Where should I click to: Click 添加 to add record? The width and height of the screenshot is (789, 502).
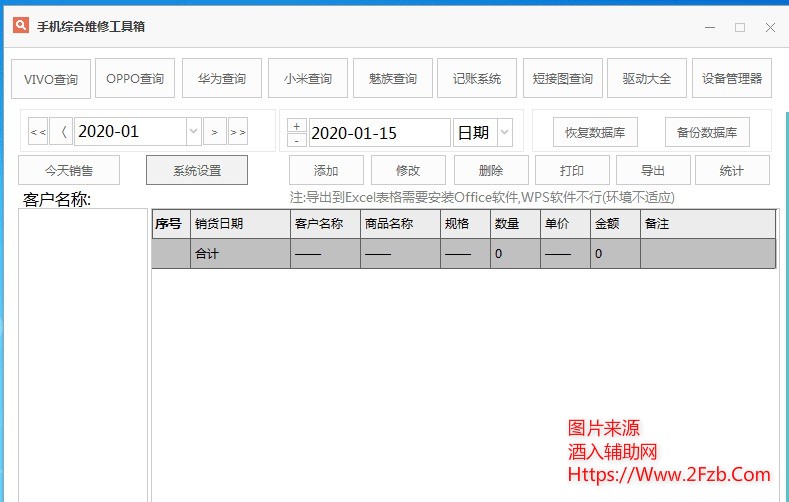tap(326, 170)
